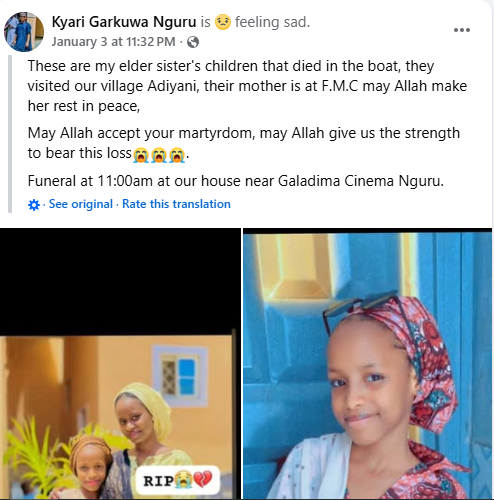Viewport: 494px width, 500px height.
Task: Click the globe public audience icon
Action: click(x=193, y=42)
